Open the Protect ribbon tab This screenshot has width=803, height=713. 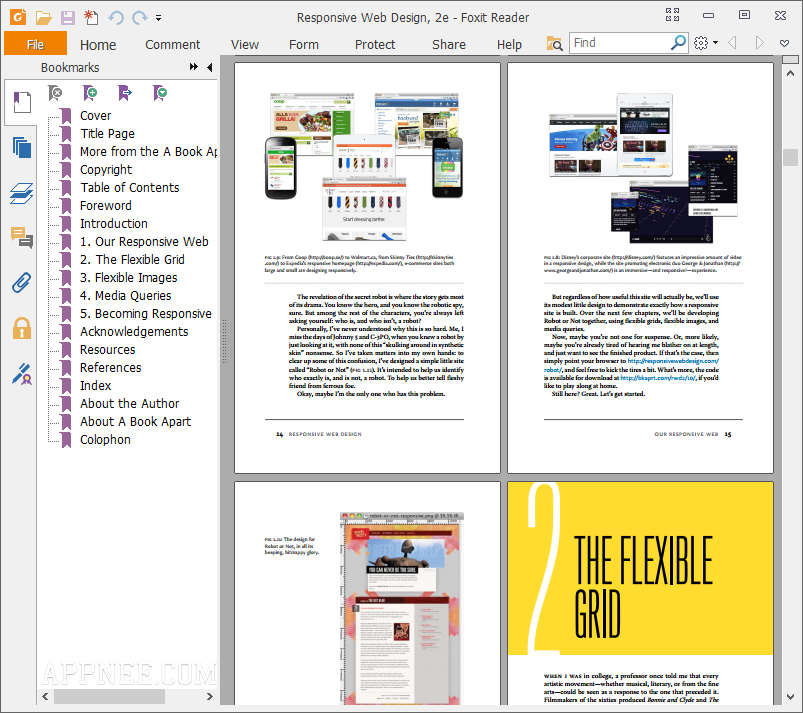(375, 45)
